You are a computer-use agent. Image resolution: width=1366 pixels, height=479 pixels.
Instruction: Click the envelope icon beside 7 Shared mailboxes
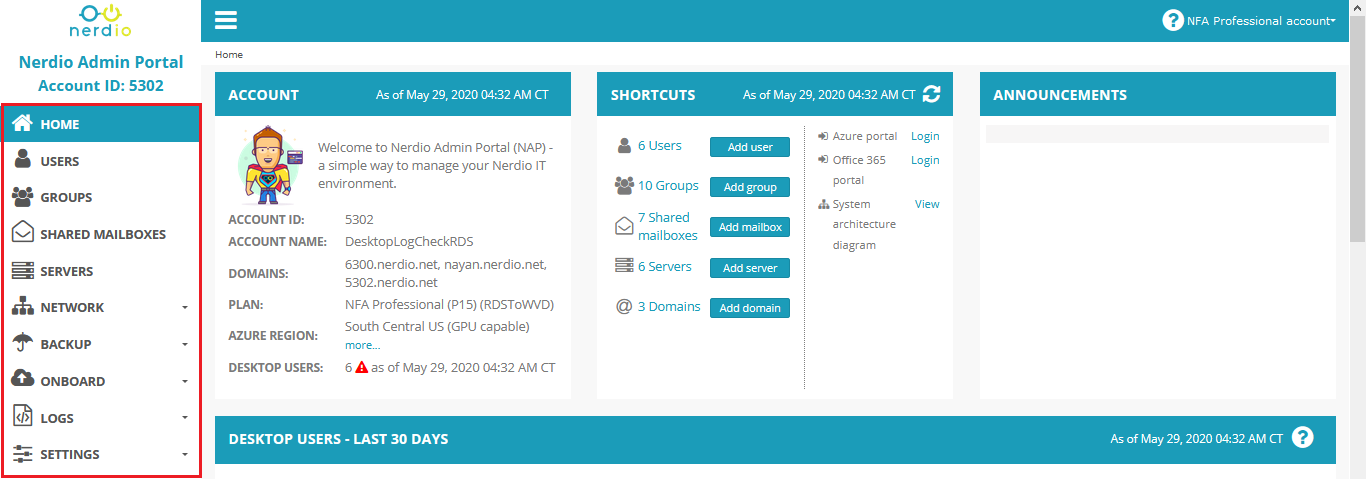tap(624, 227)
